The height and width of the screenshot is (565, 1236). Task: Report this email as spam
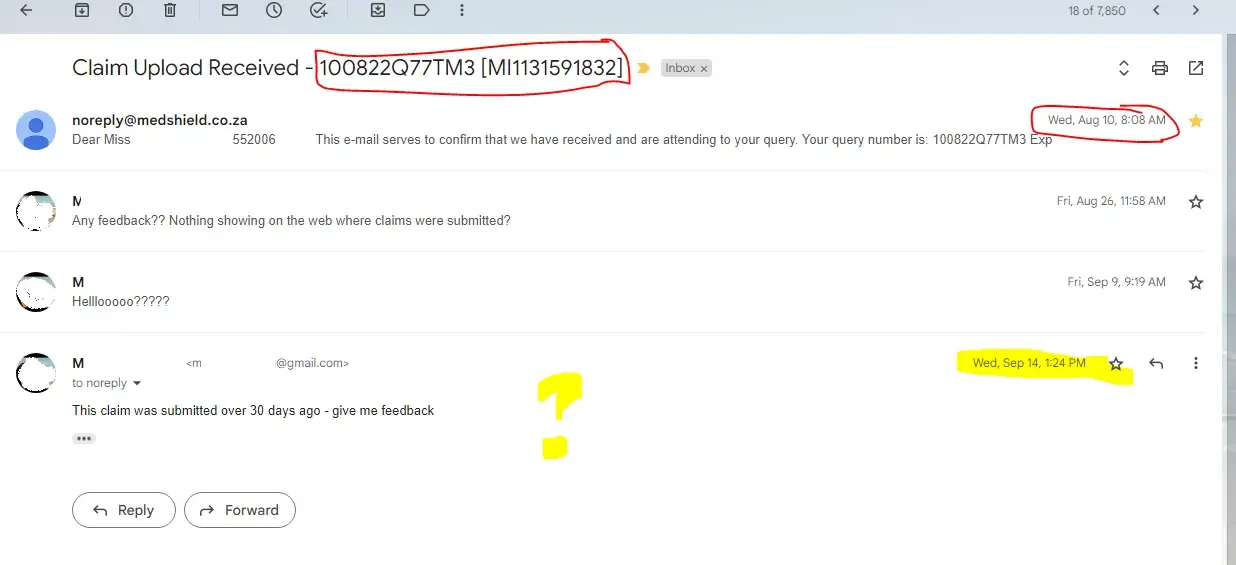[x=125, y=10]
